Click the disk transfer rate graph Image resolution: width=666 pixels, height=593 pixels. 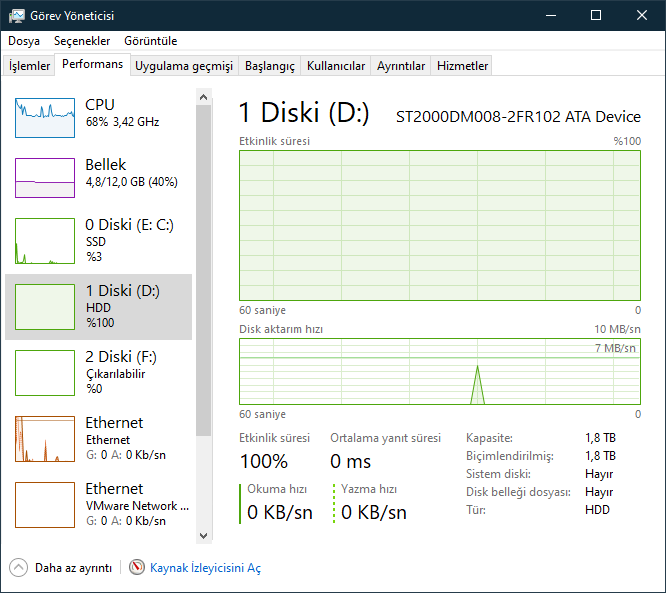(x=440, y=371)
